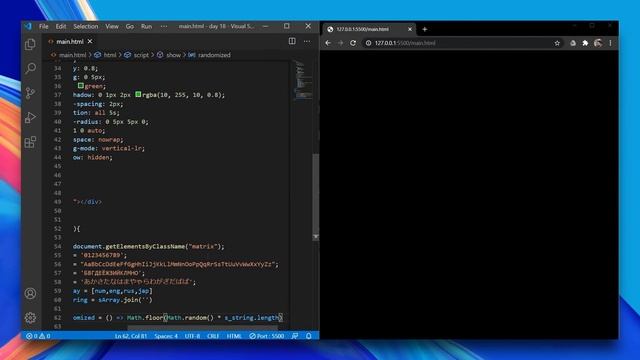Open the Extensions view
The image size is (640, 360).
click(30, 142)
